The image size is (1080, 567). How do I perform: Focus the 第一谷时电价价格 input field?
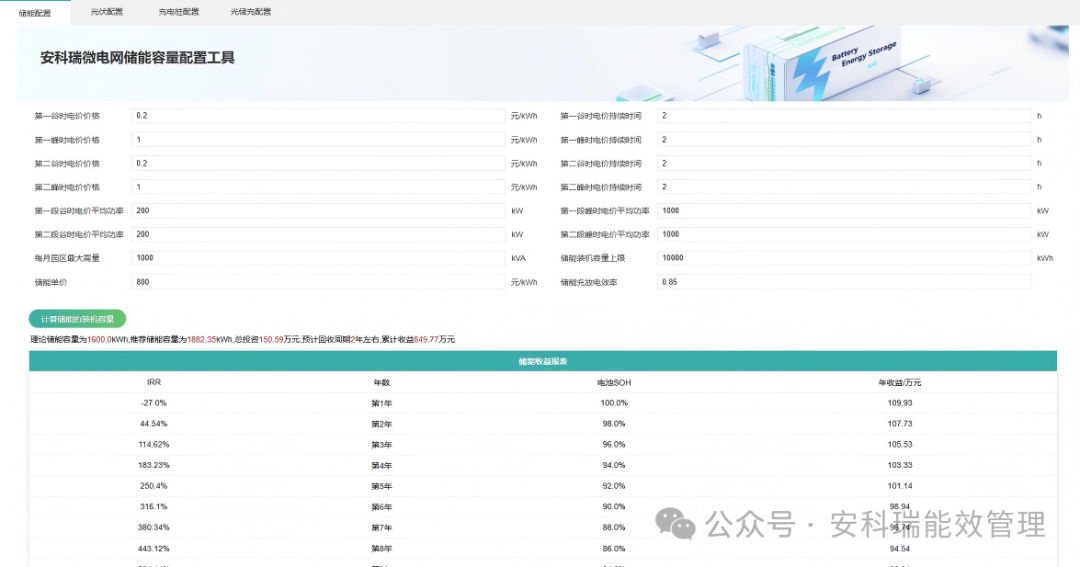pos(318,116)
